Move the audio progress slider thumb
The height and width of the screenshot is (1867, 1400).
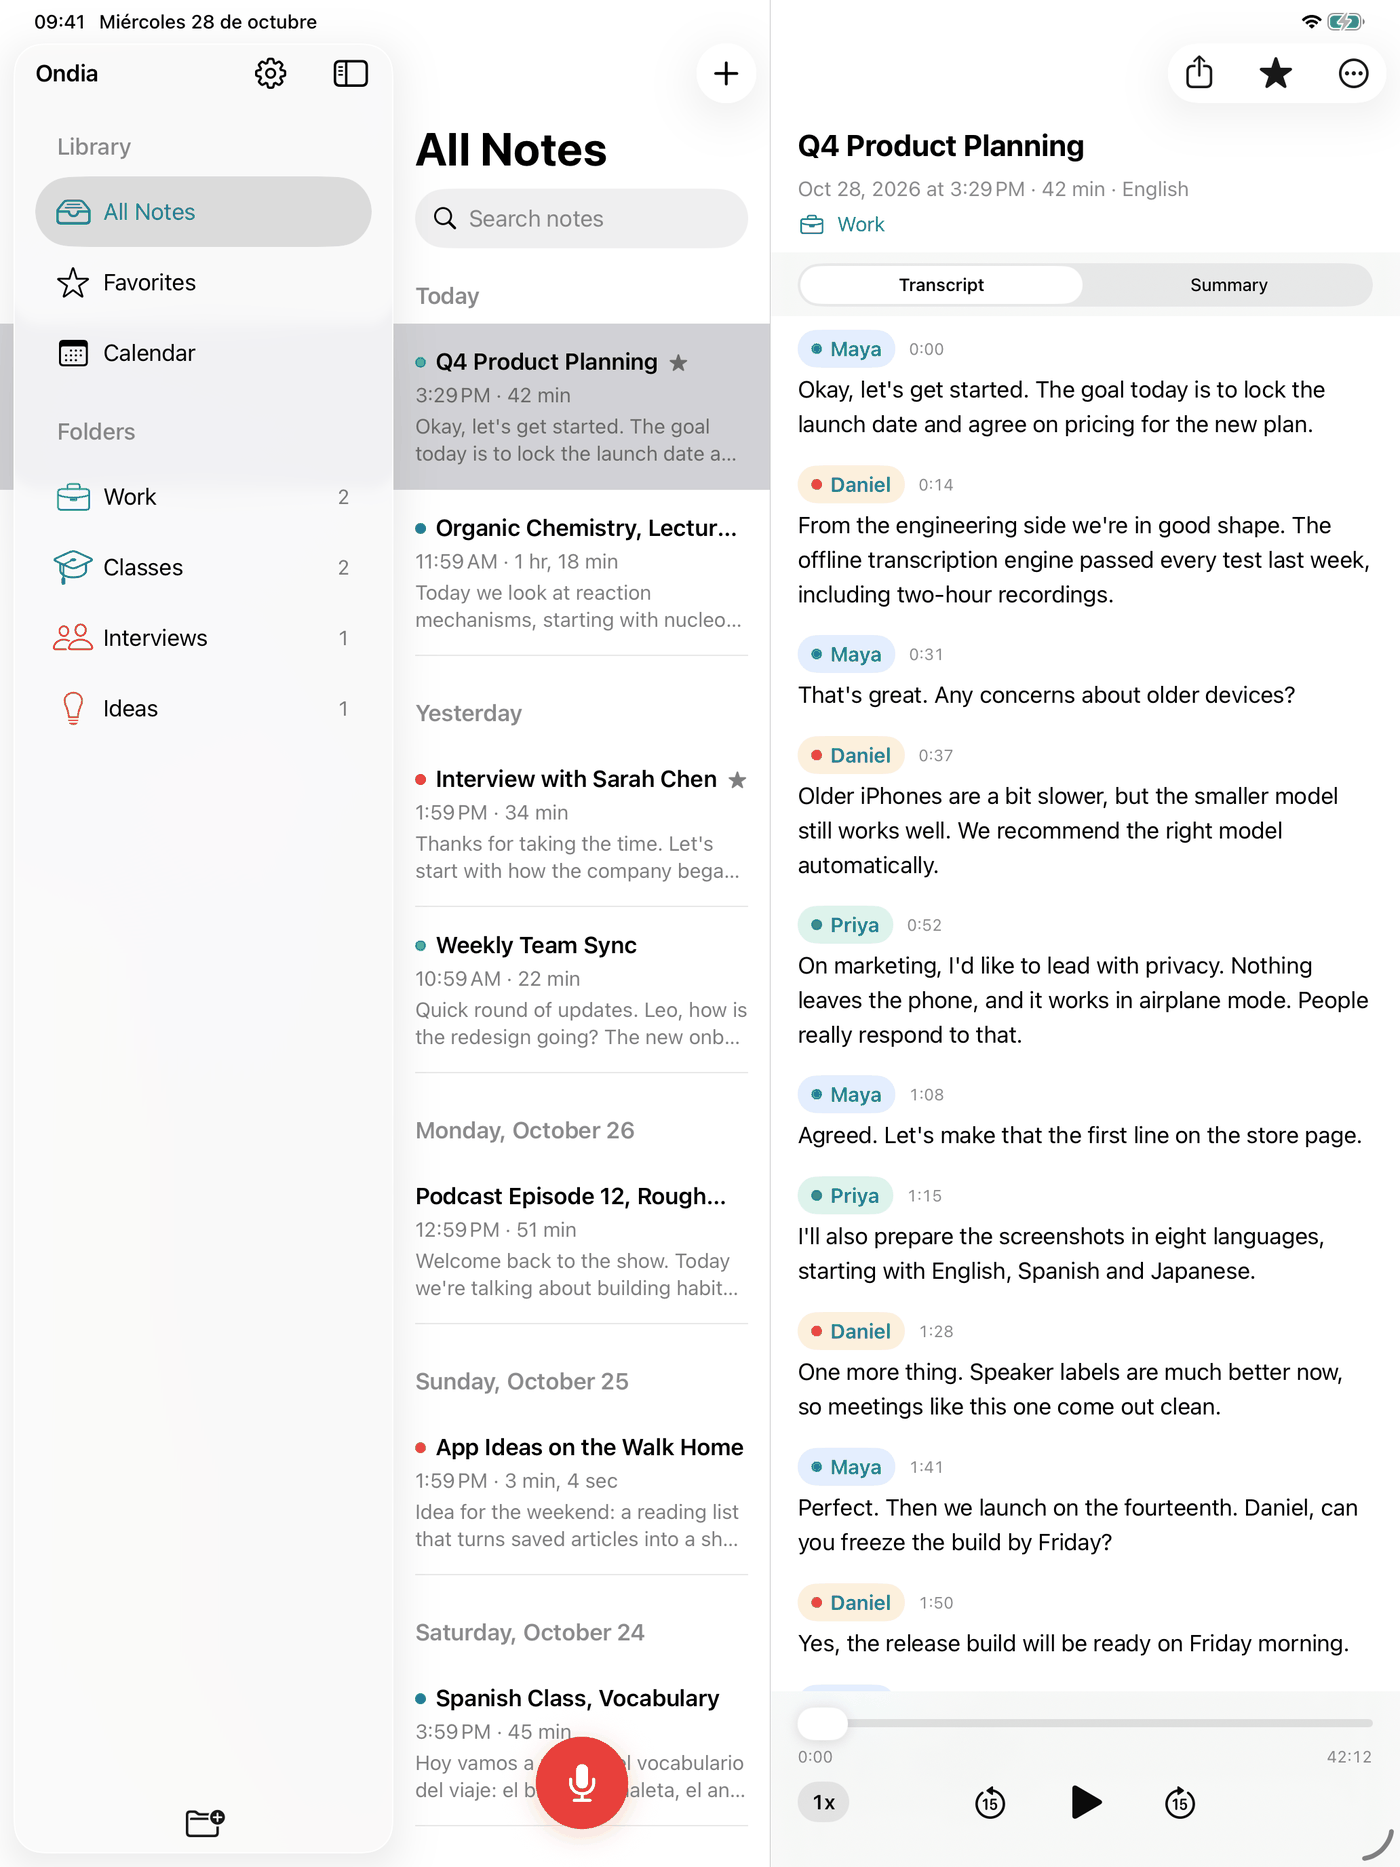click(x=822, y=1723)
